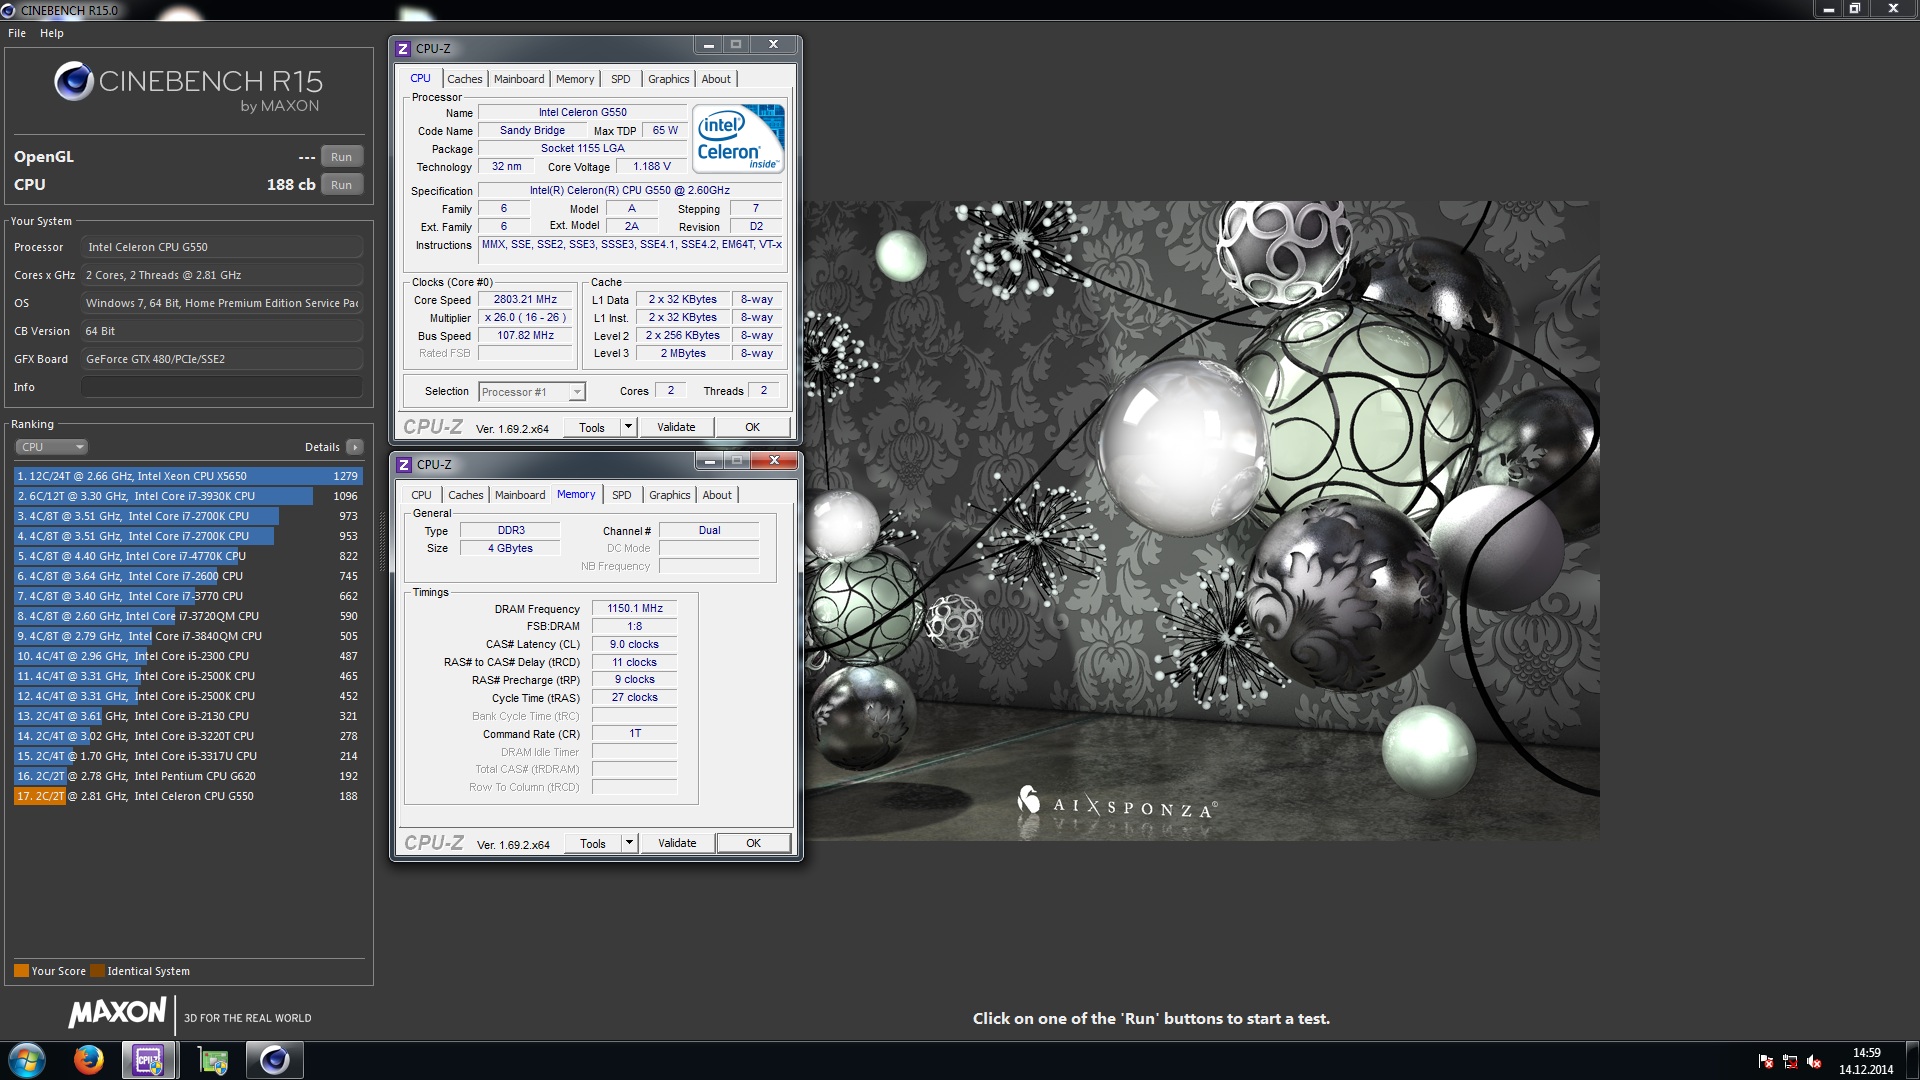Click the Intel Celeron inside logo

pos(738,139)
